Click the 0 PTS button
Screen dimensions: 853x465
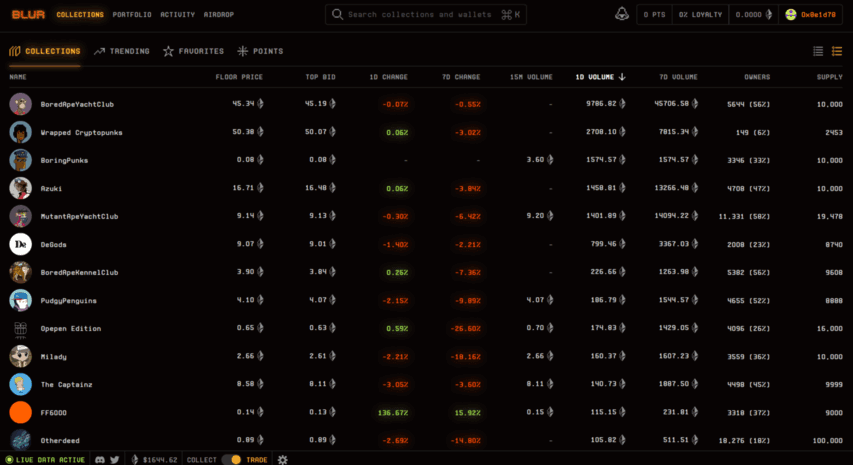654,15
